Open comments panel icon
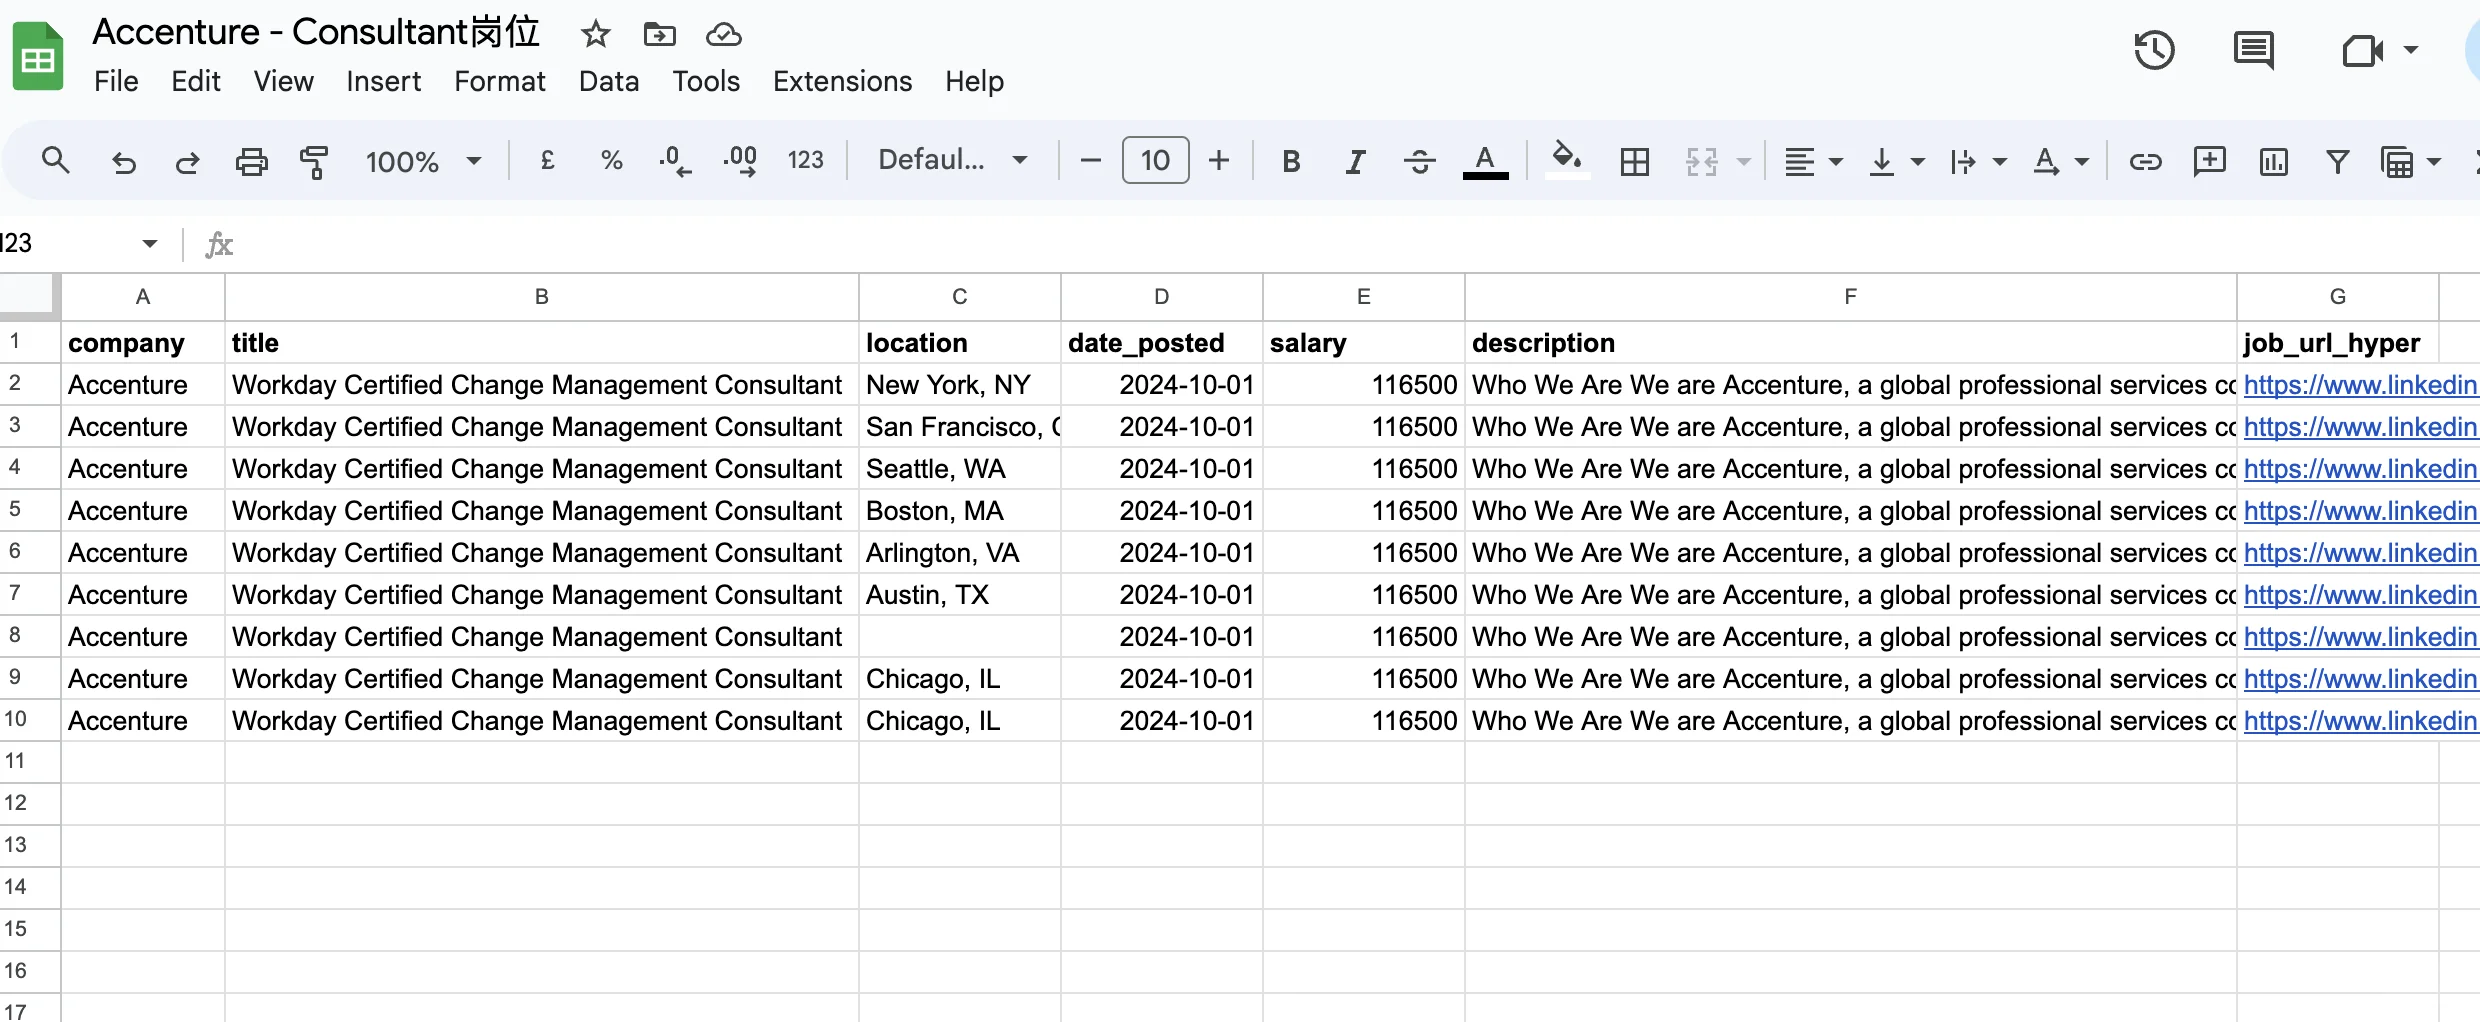The image size is (2480, 1022). (2253, 50)
